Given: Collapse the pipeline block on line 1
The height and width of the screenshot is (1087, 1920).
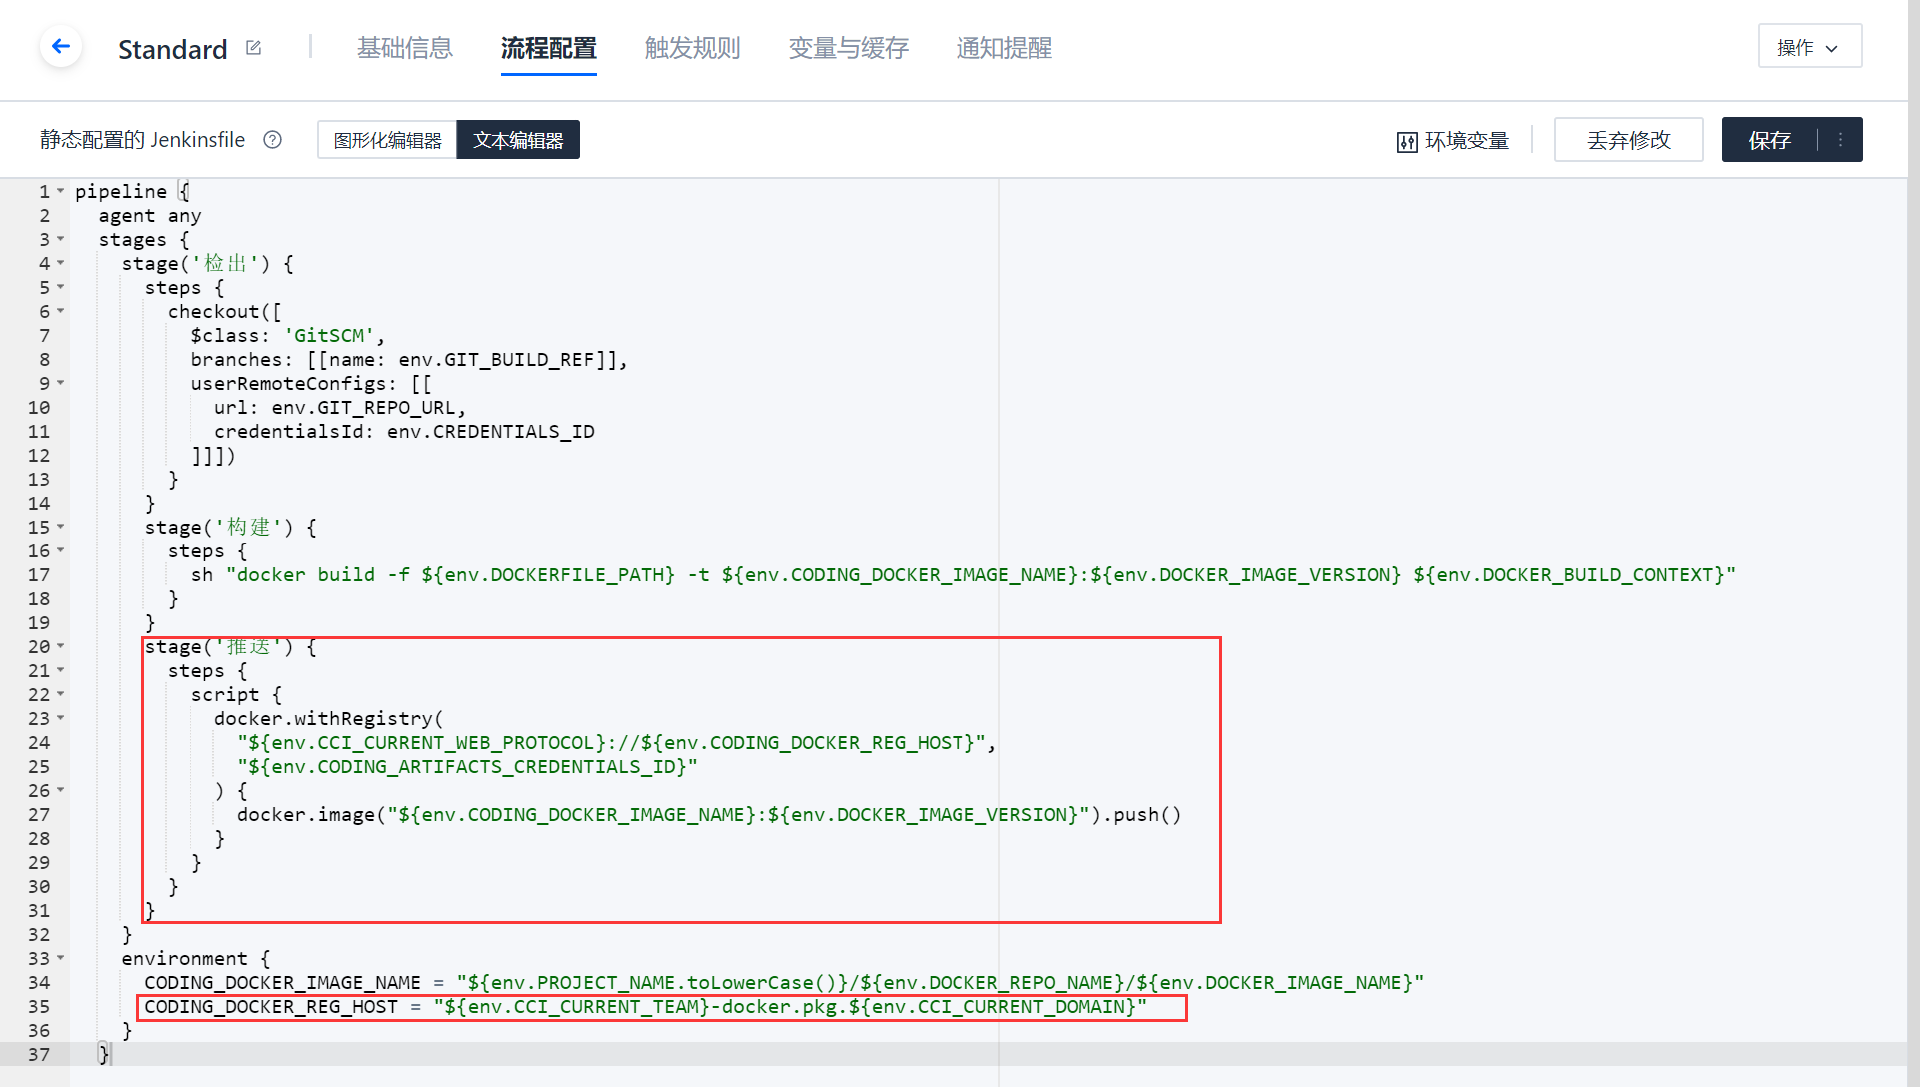Looking at the screenshot, I should [x=61, y=191].
